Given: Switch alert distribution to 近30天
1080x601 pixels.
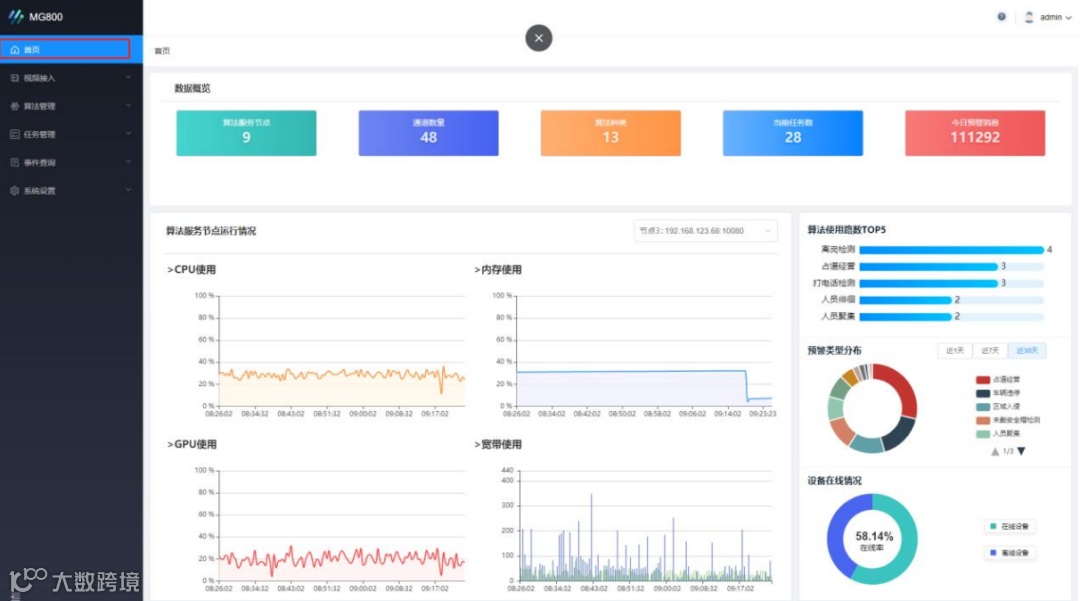Looking at the screenshot, I should pos(1027,350).
